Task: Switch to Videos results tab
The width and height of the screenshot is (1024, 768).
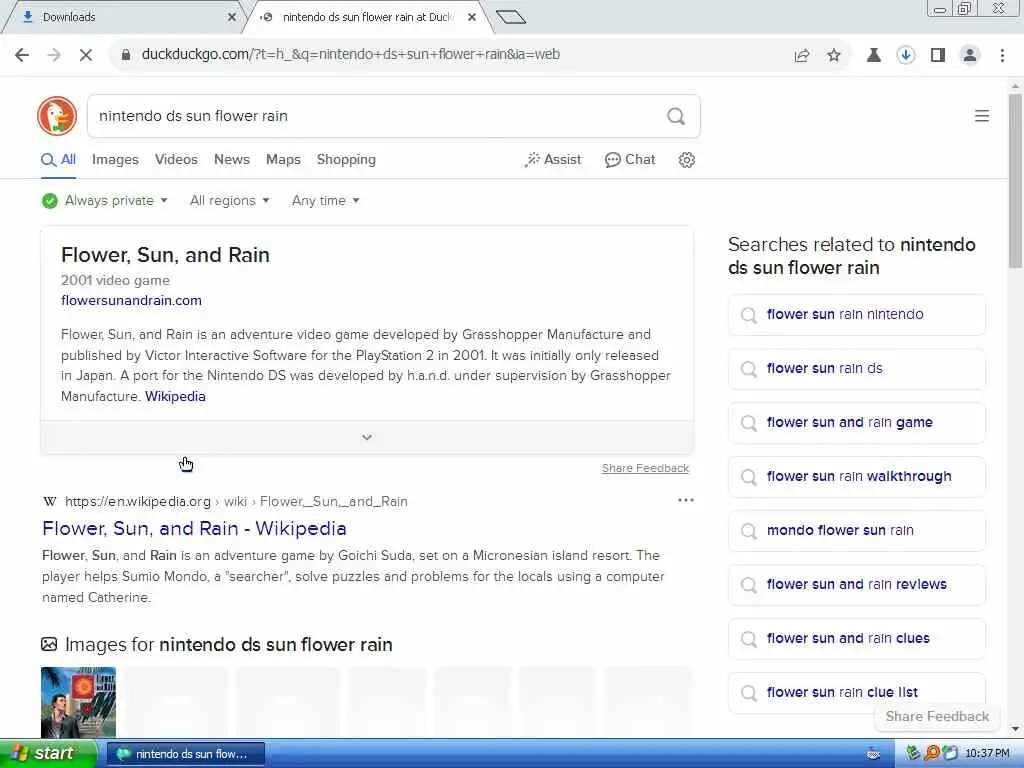Action: [176, 160]
